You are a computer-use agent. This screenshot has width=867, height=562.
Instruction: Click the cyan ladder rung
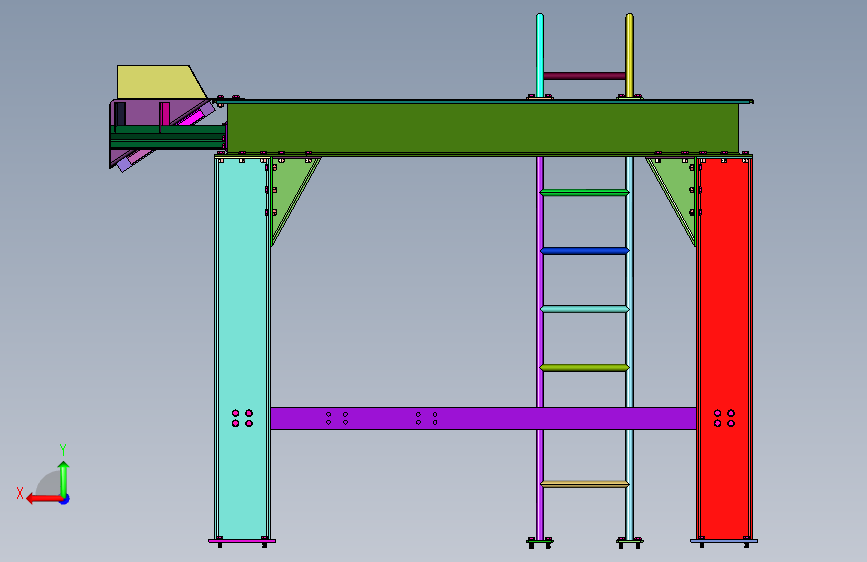(584, 309)
